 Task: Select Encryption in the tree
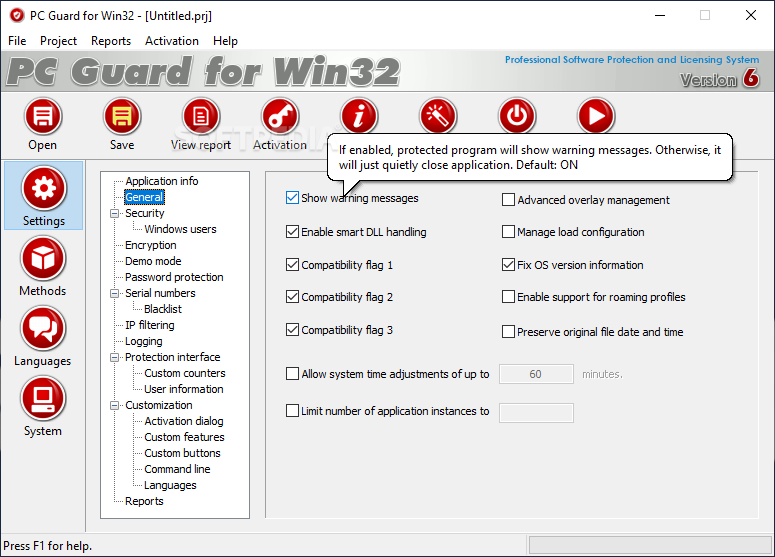point(151,245)
